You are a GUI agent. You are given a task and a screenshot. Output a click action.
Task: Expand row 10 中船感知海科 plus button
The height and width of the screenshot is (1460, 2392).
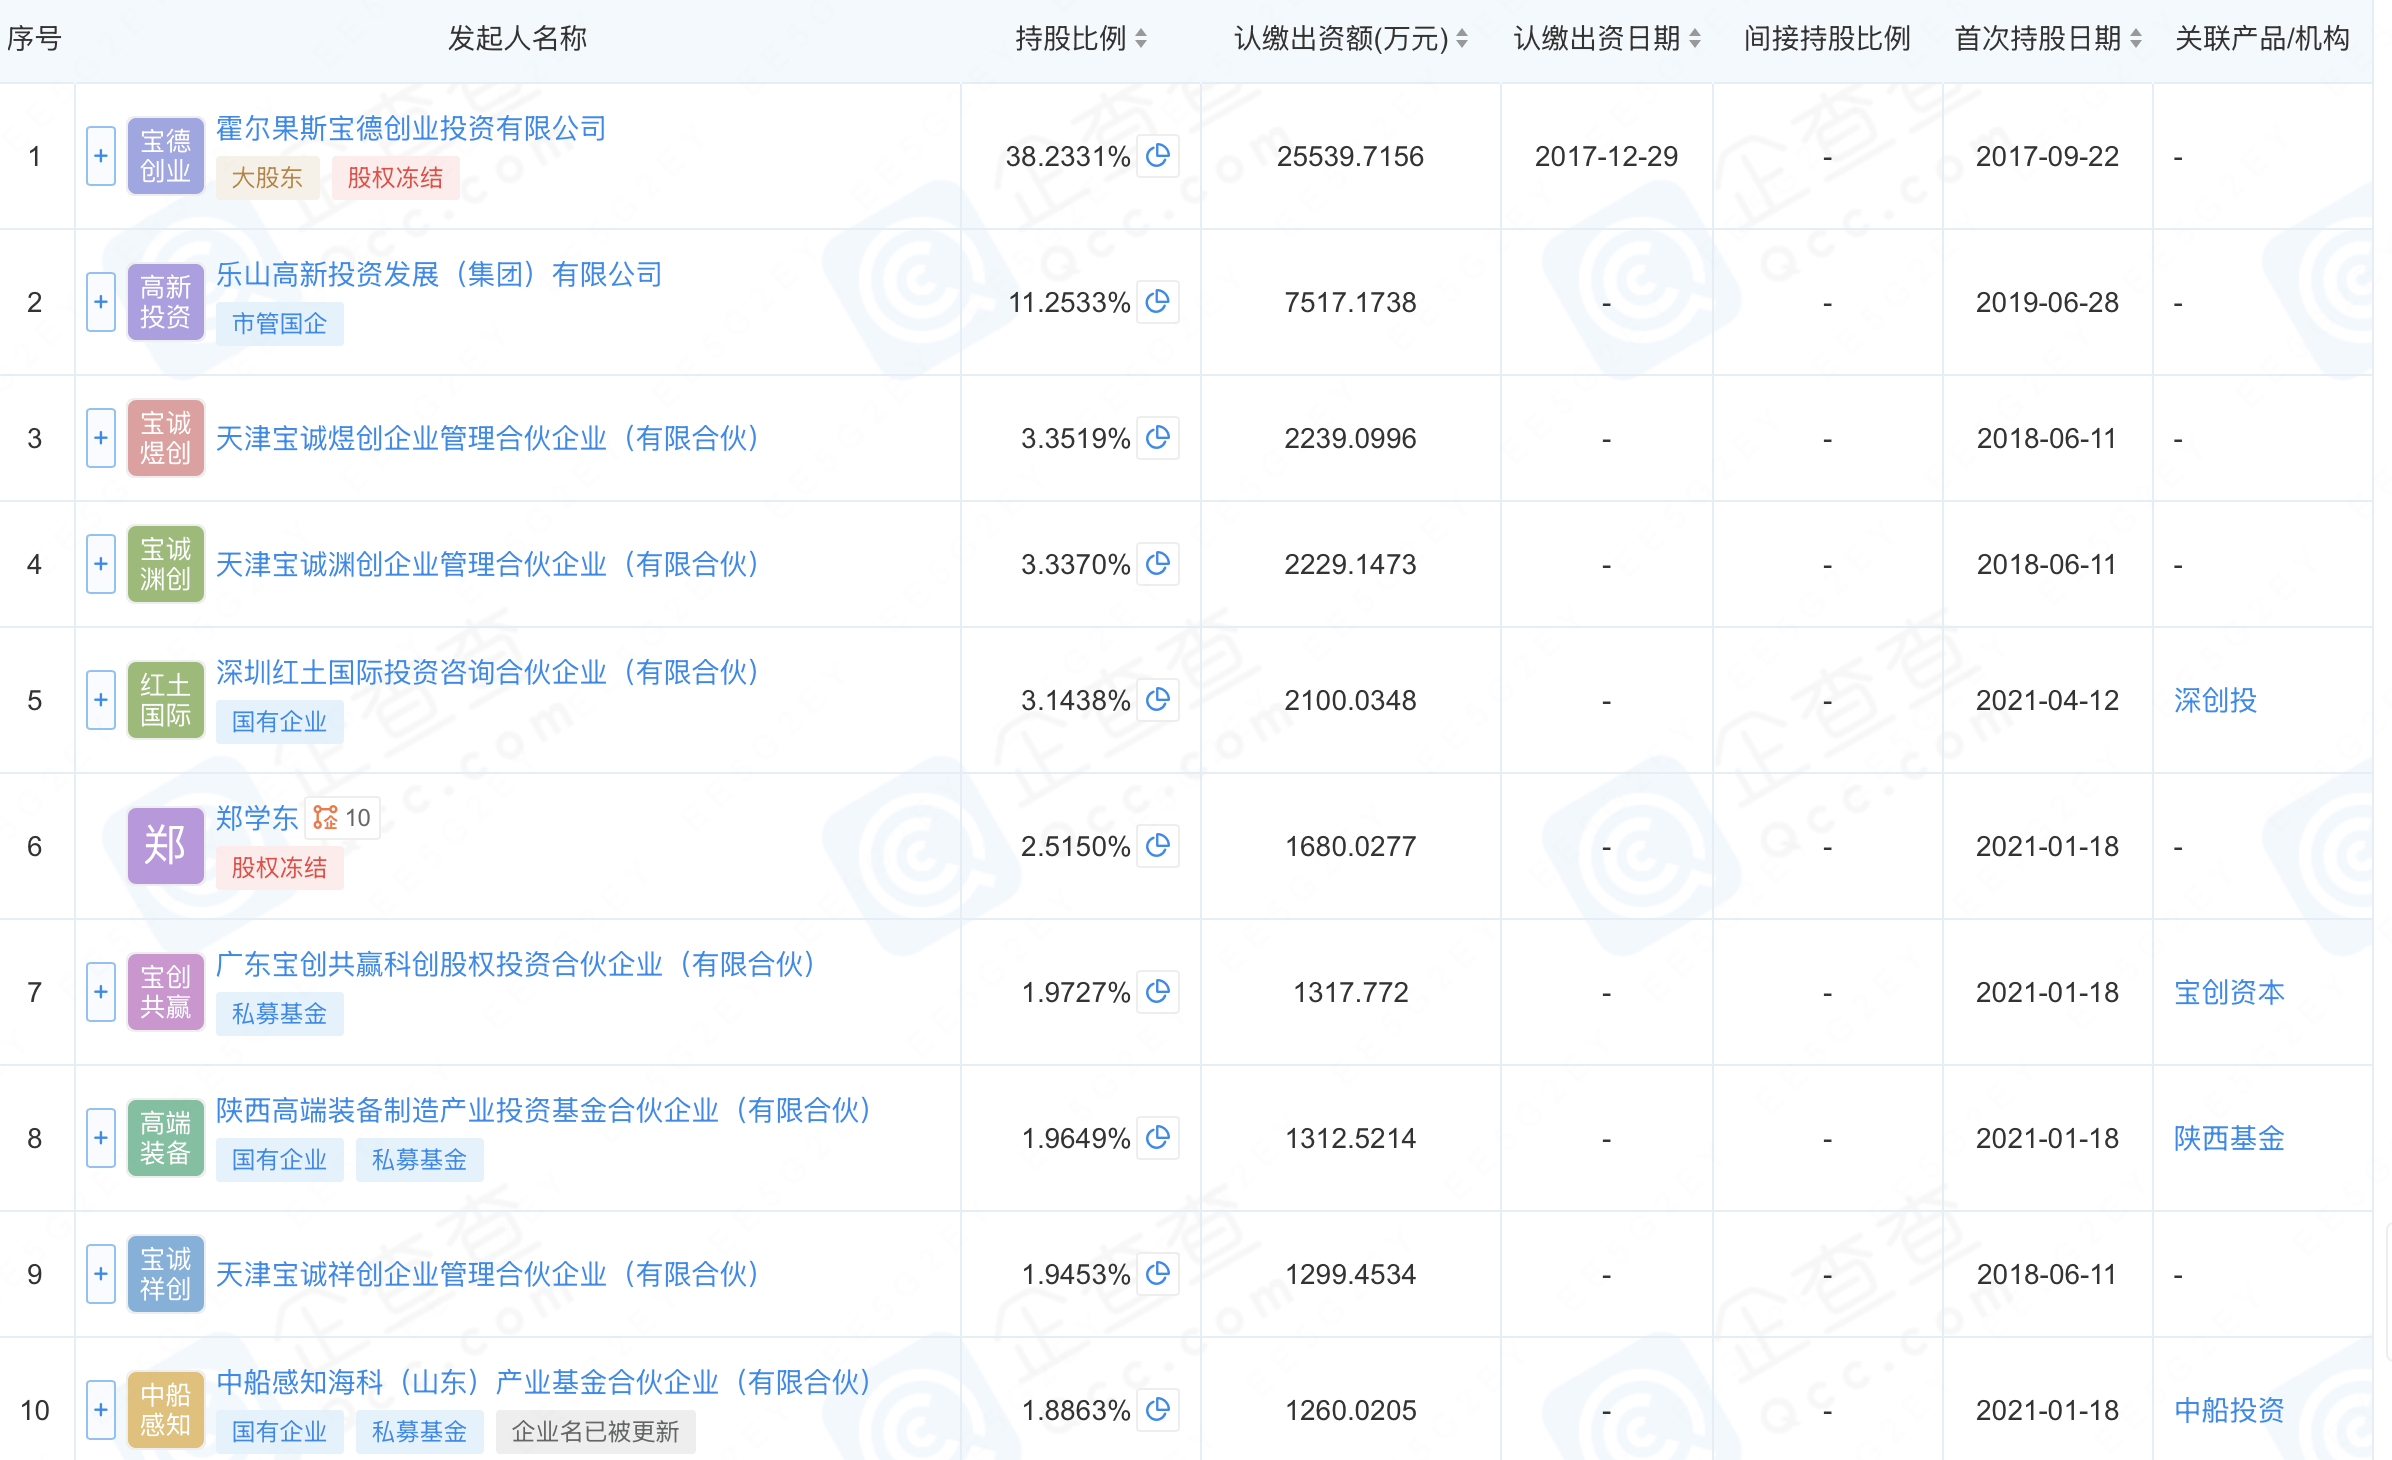pyautogui.click(x=101, y=1410)
